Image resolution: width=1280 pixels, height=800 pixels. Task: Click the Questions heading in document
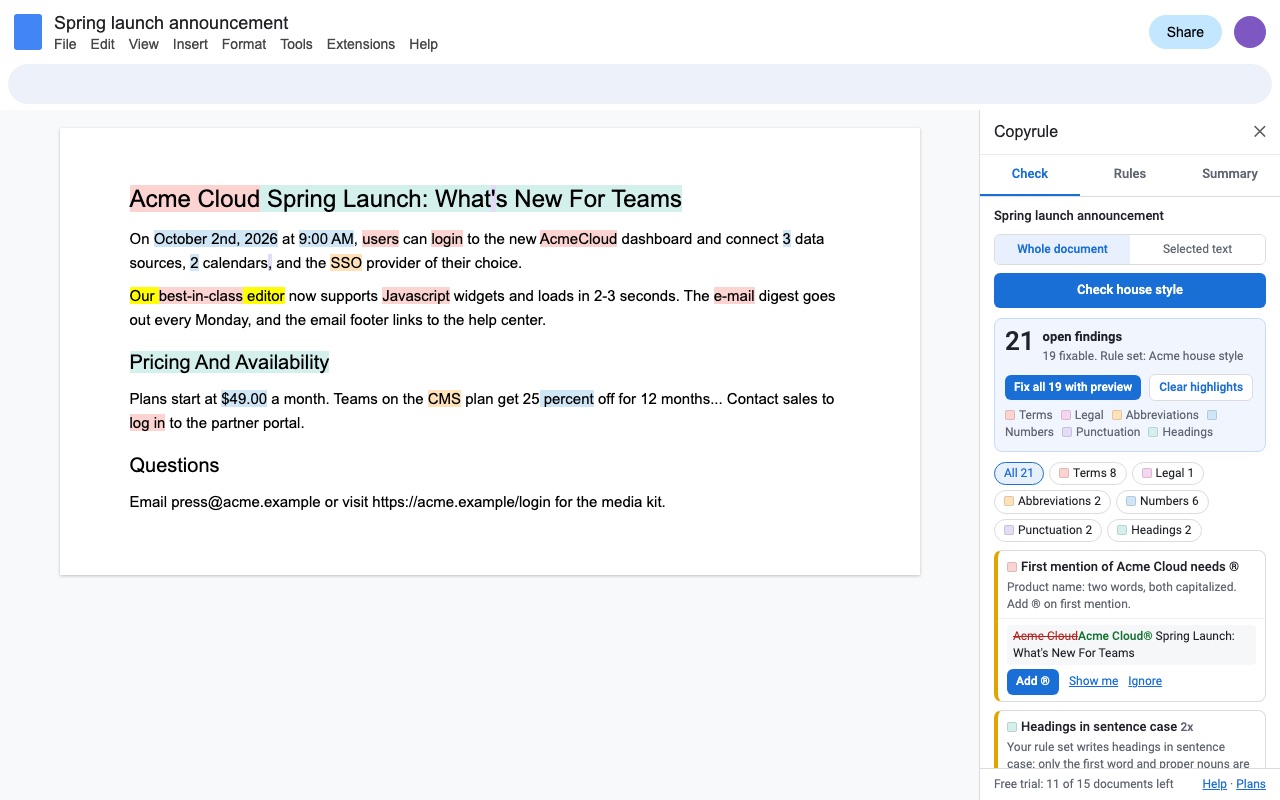click(174, 465)
